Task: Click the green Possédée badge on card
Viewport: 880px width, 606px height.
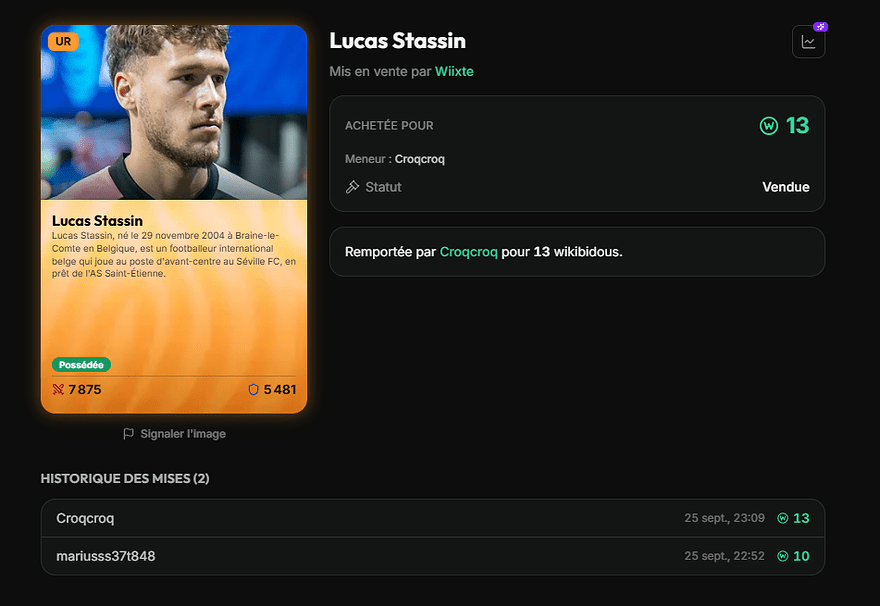Action: [x=81, y=365]
